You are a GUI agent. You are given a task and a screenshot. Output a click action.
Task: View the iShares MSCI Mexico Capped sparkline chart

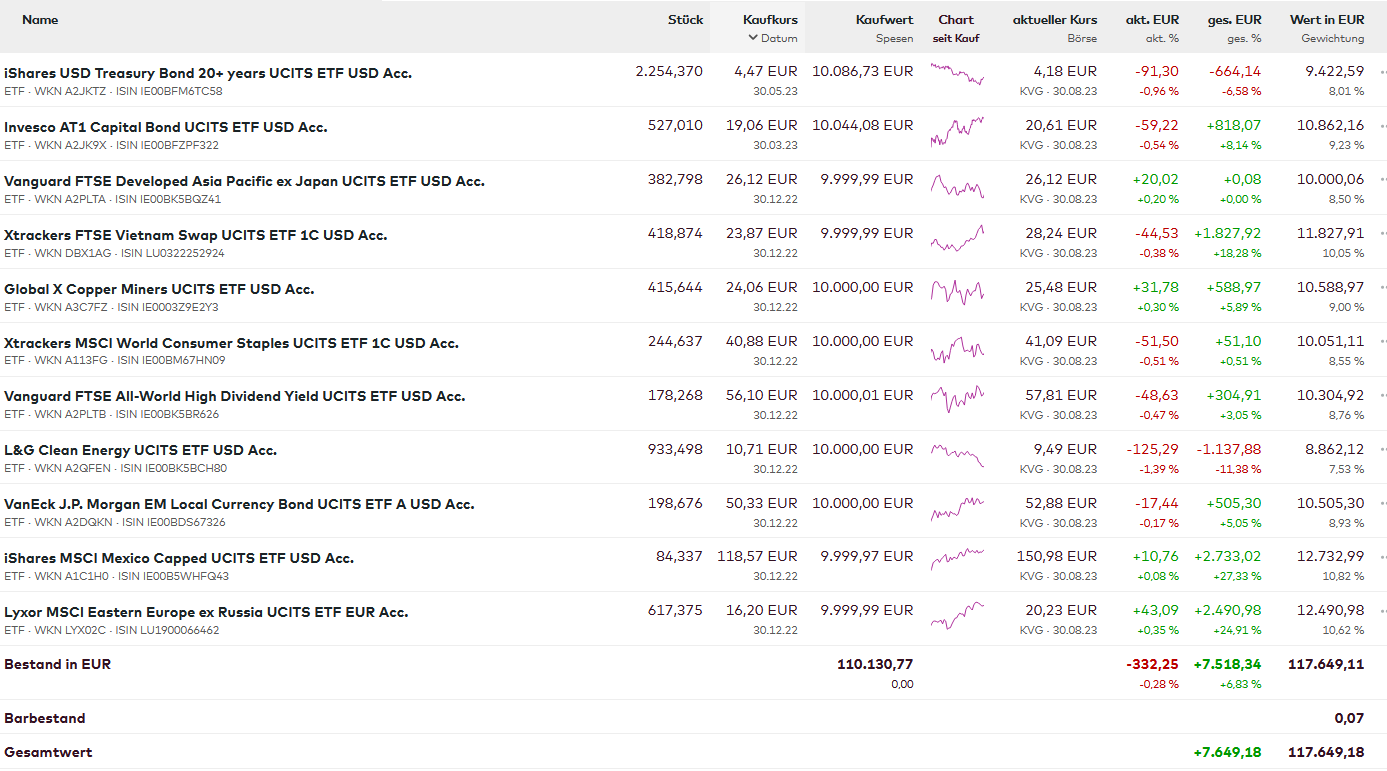pos(957,559)
